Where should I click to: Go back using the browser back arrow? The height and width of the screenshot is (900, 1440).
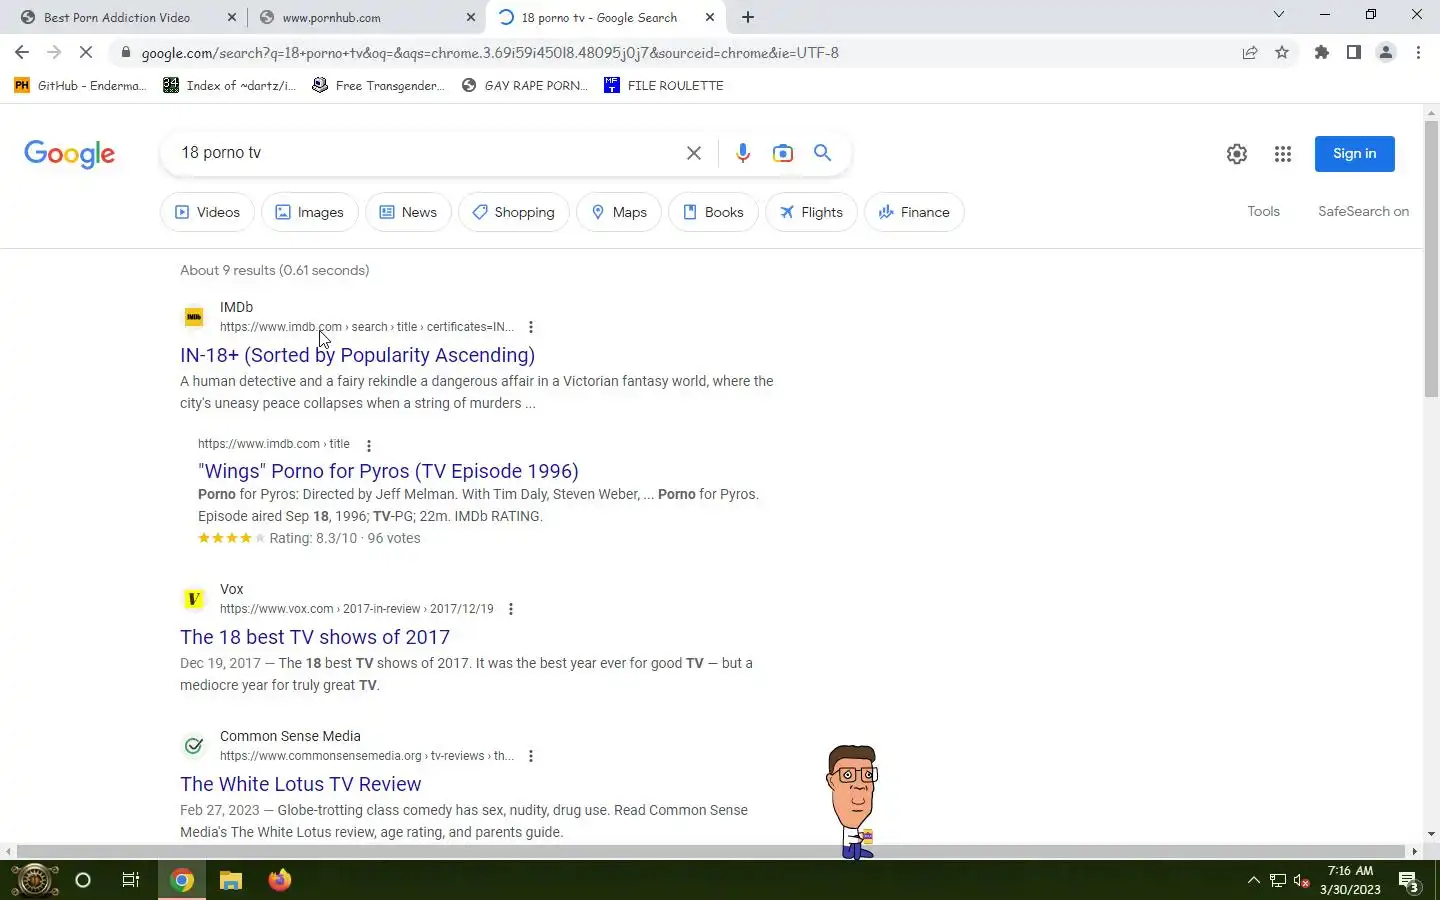pos(22,52)
